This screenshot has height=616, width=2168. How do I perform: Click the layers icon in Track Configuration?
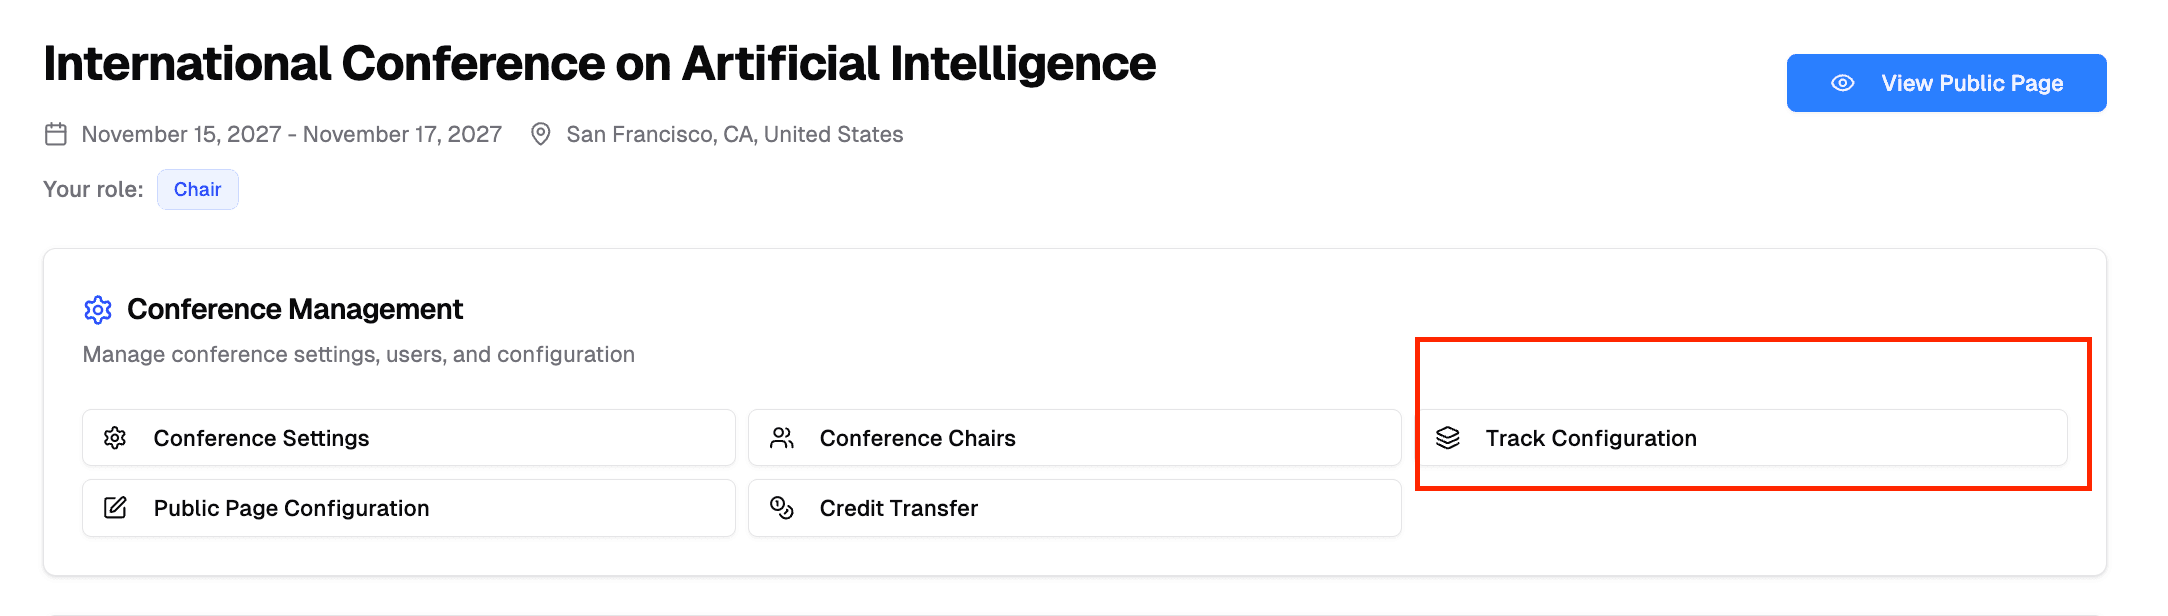pos(1448,438)
